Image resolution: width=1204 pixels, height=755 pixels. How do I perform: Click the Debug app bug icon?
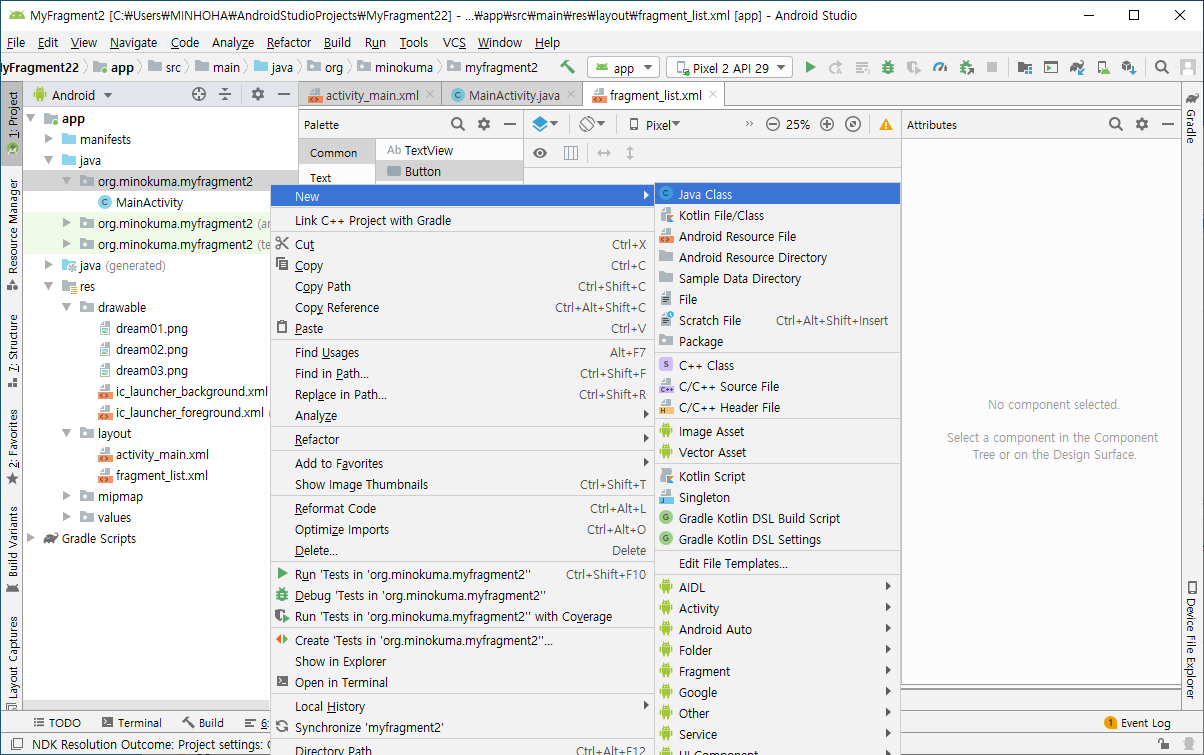click(x=888, y=67)
